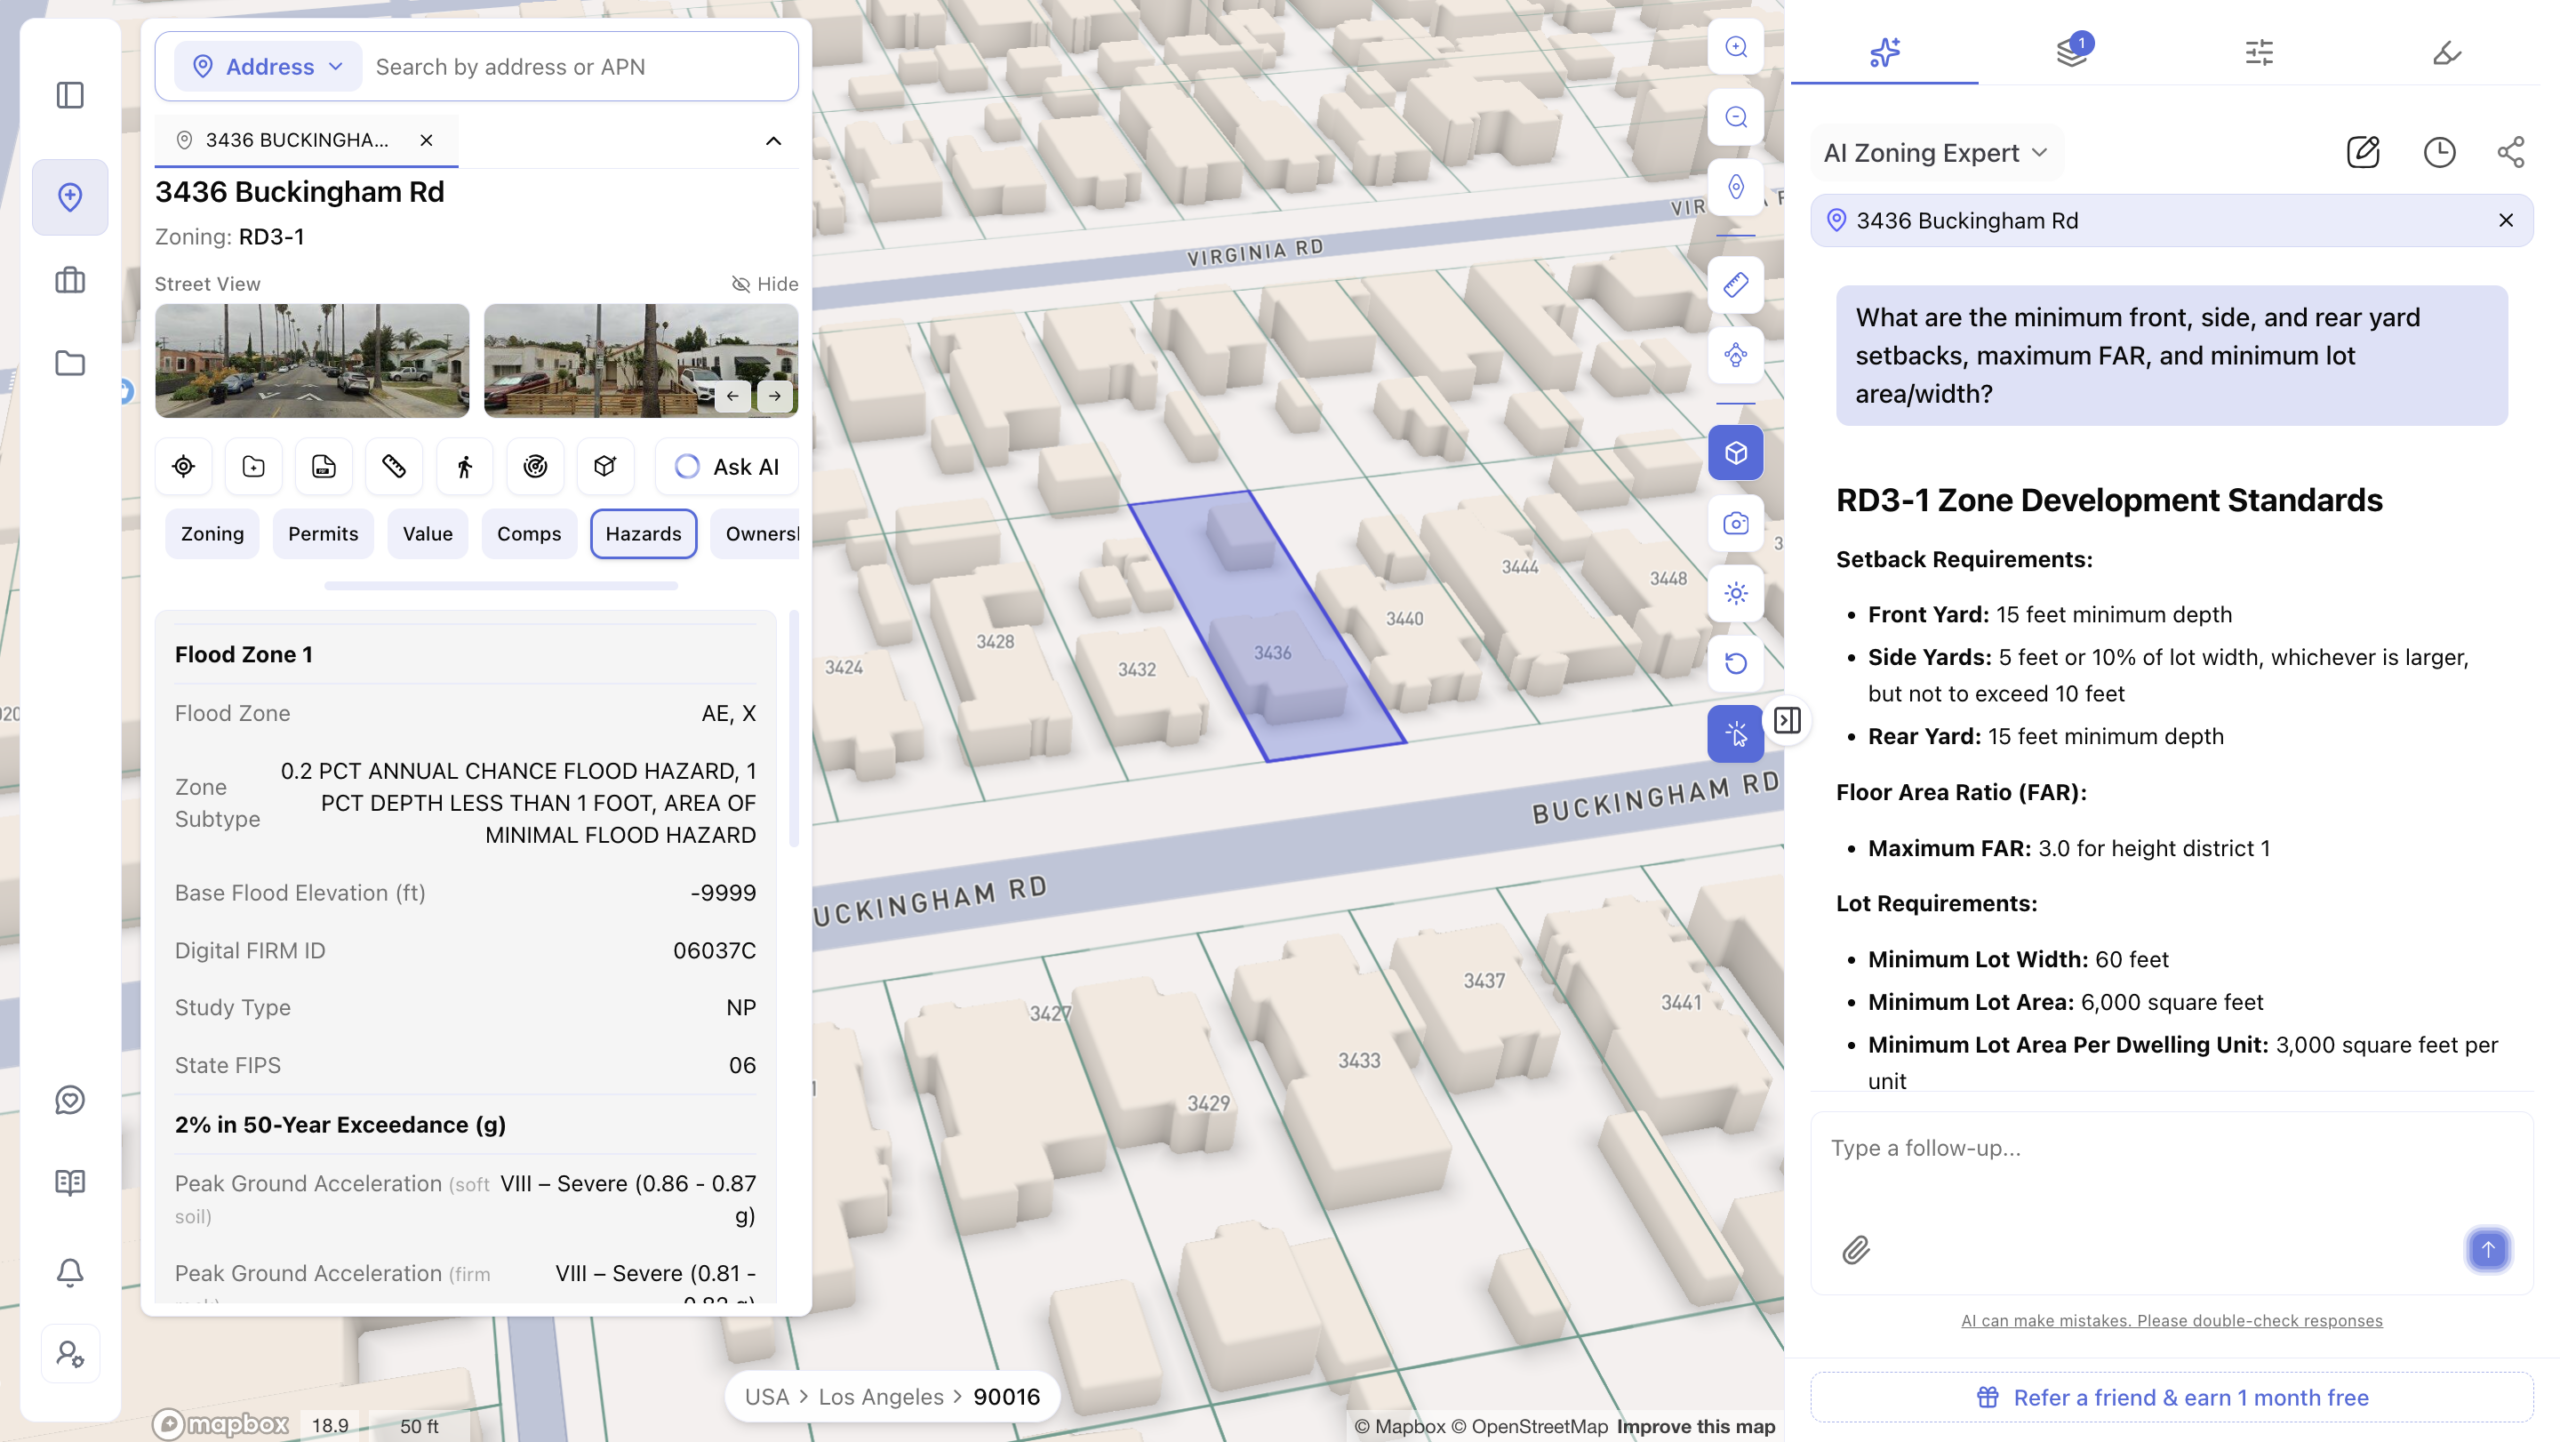The image size is (2560, 1442).
Task: Click the drone view map tool
Action: pyautogui.click(x=1736, y=355)
